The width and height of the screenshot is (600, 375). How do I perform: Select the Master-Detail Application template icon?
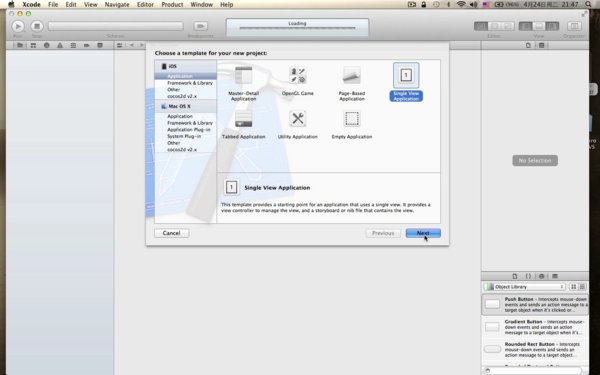pos(243,75)
